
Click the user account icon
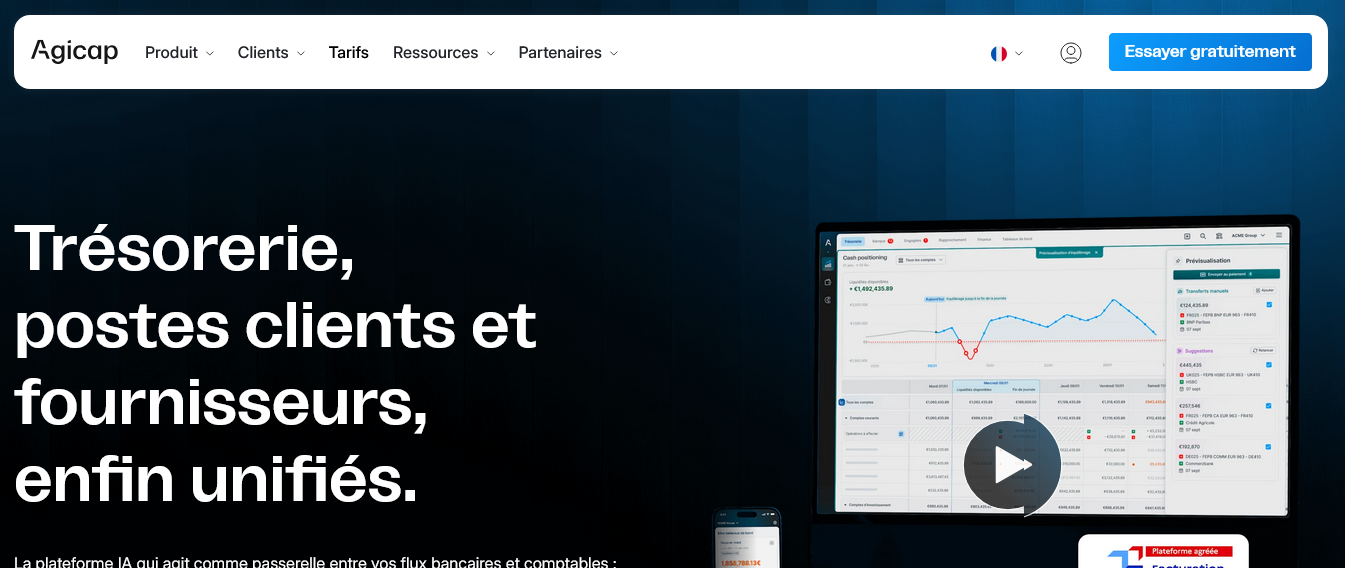(1071, 53)
